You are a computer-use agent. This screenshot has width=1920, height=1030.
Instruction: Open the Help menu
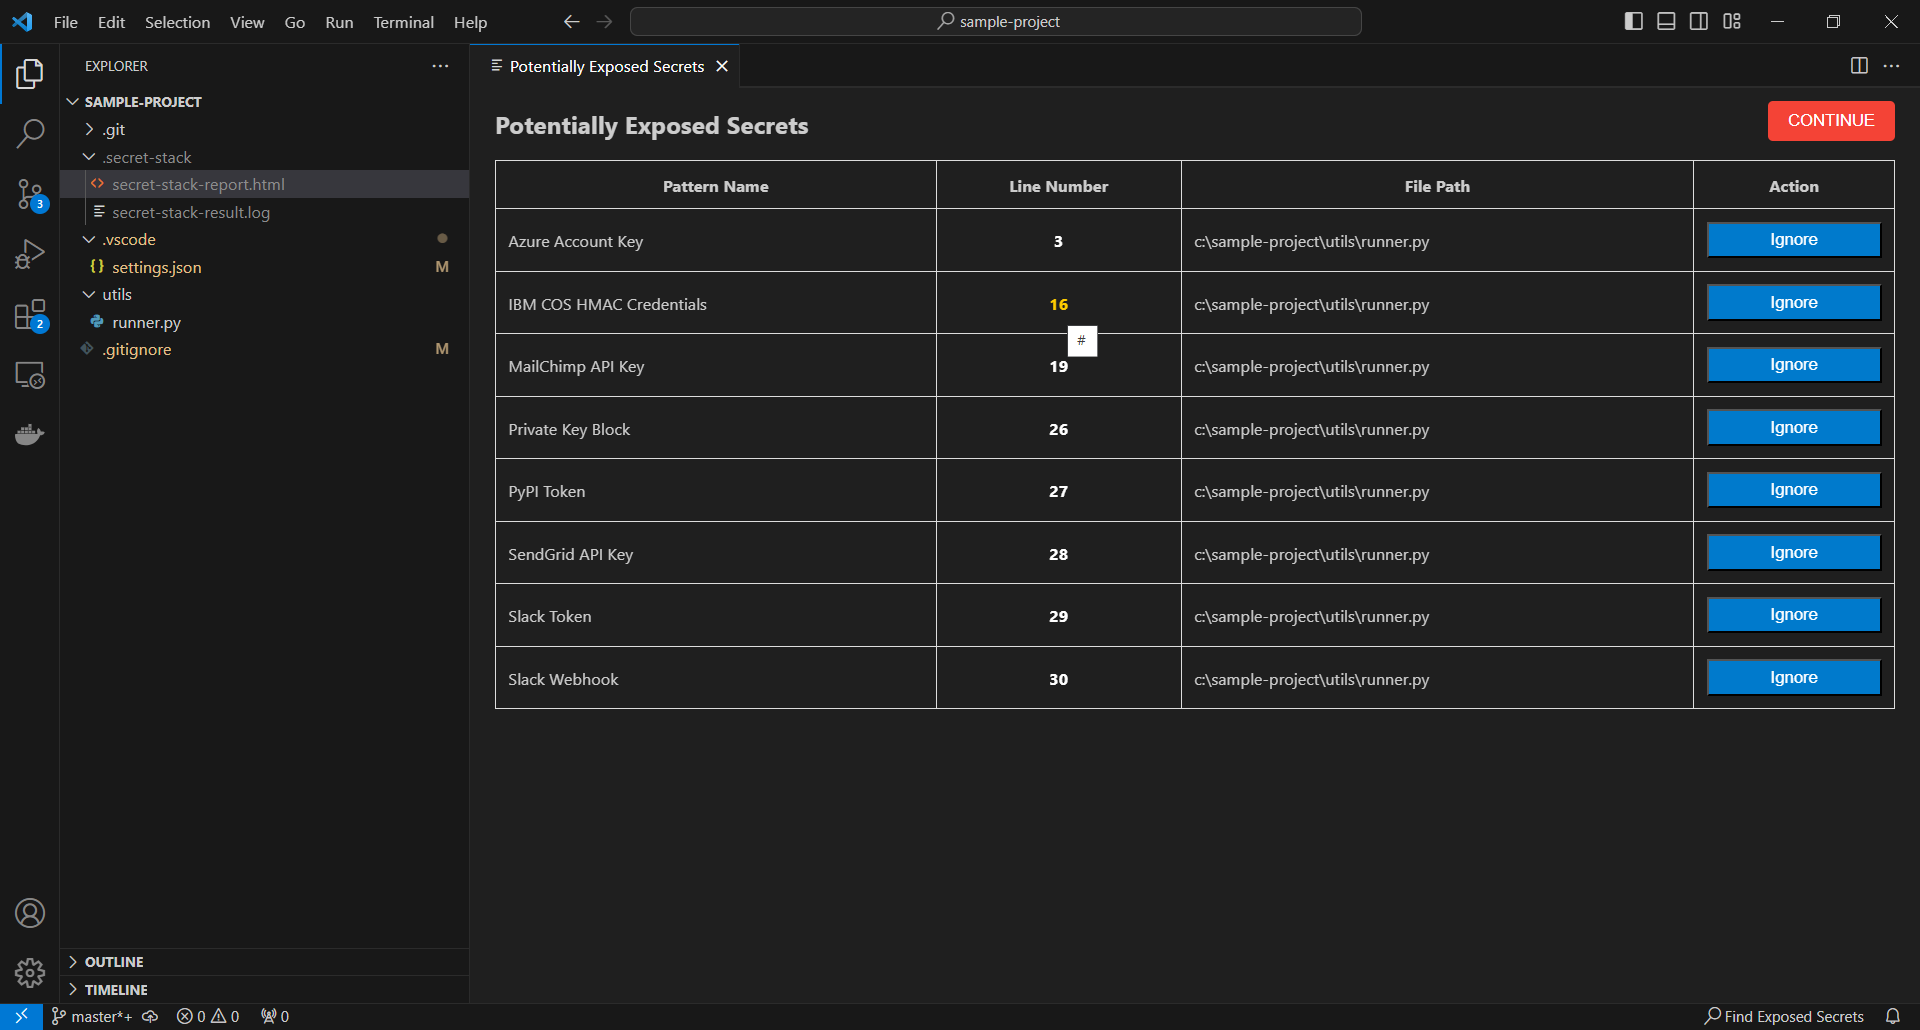point(470,22)
